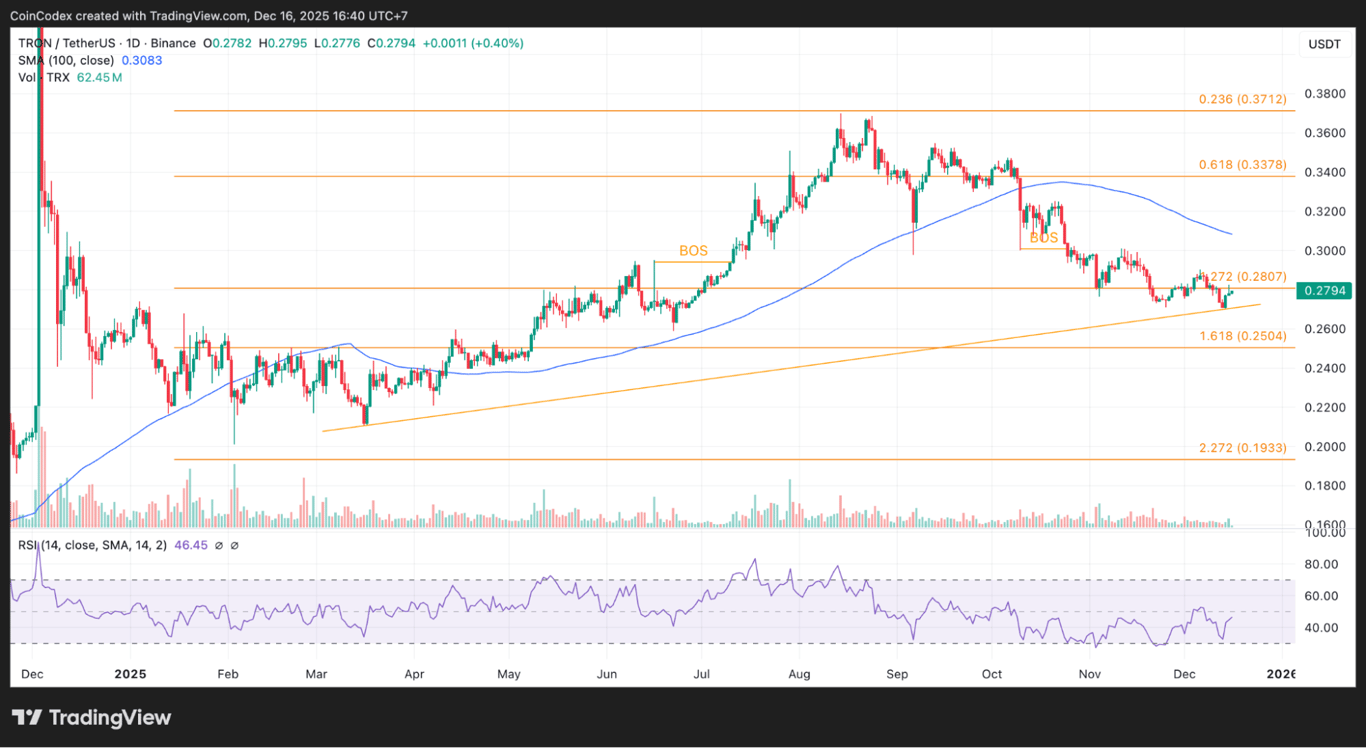Toggle the Vol TRX volume overlay
1366x748 pixels.
coord(45,77)
